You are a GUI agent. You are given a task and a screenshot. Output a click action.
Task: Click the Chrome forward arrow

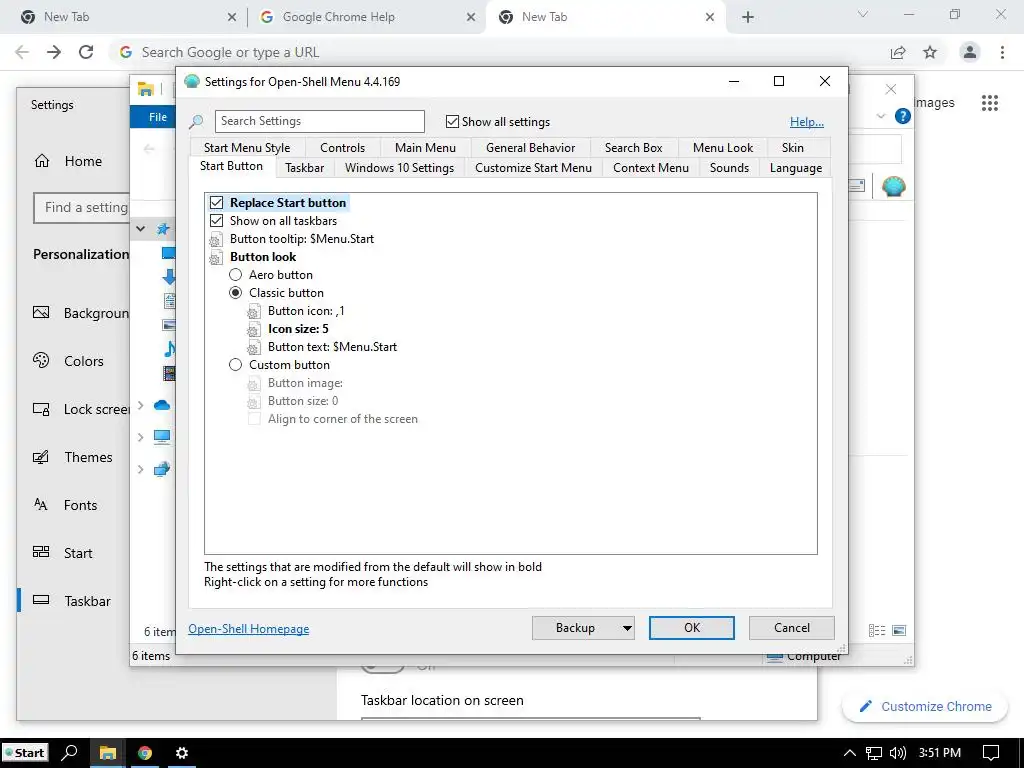[54, 52]
